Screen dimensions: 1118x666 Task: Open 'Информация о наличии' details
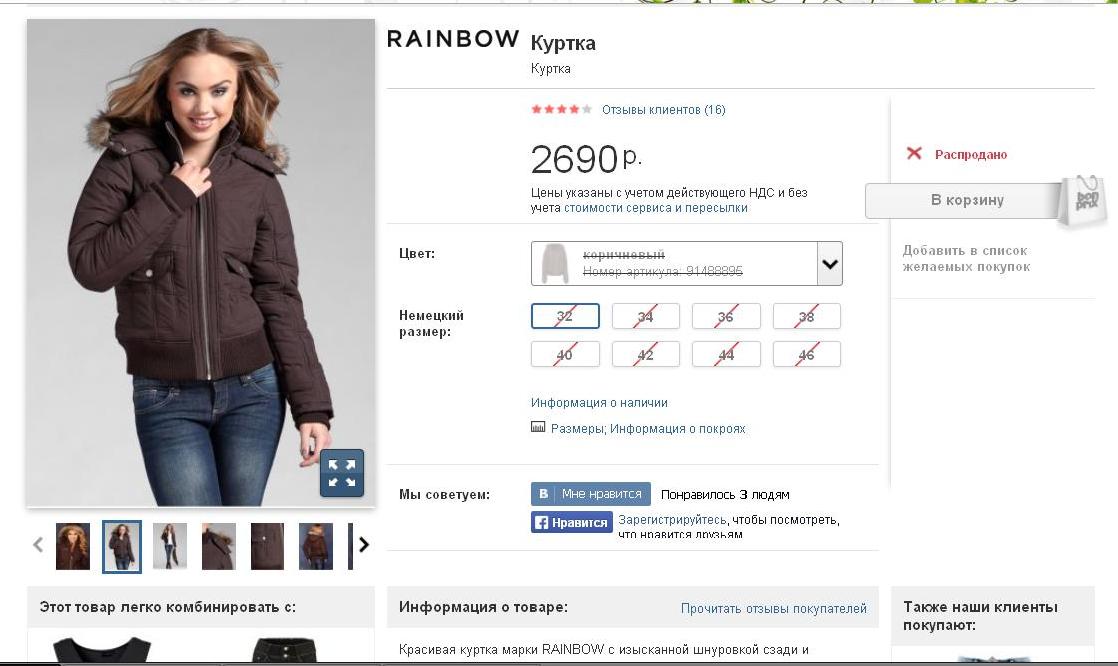(x=599, y=403)
